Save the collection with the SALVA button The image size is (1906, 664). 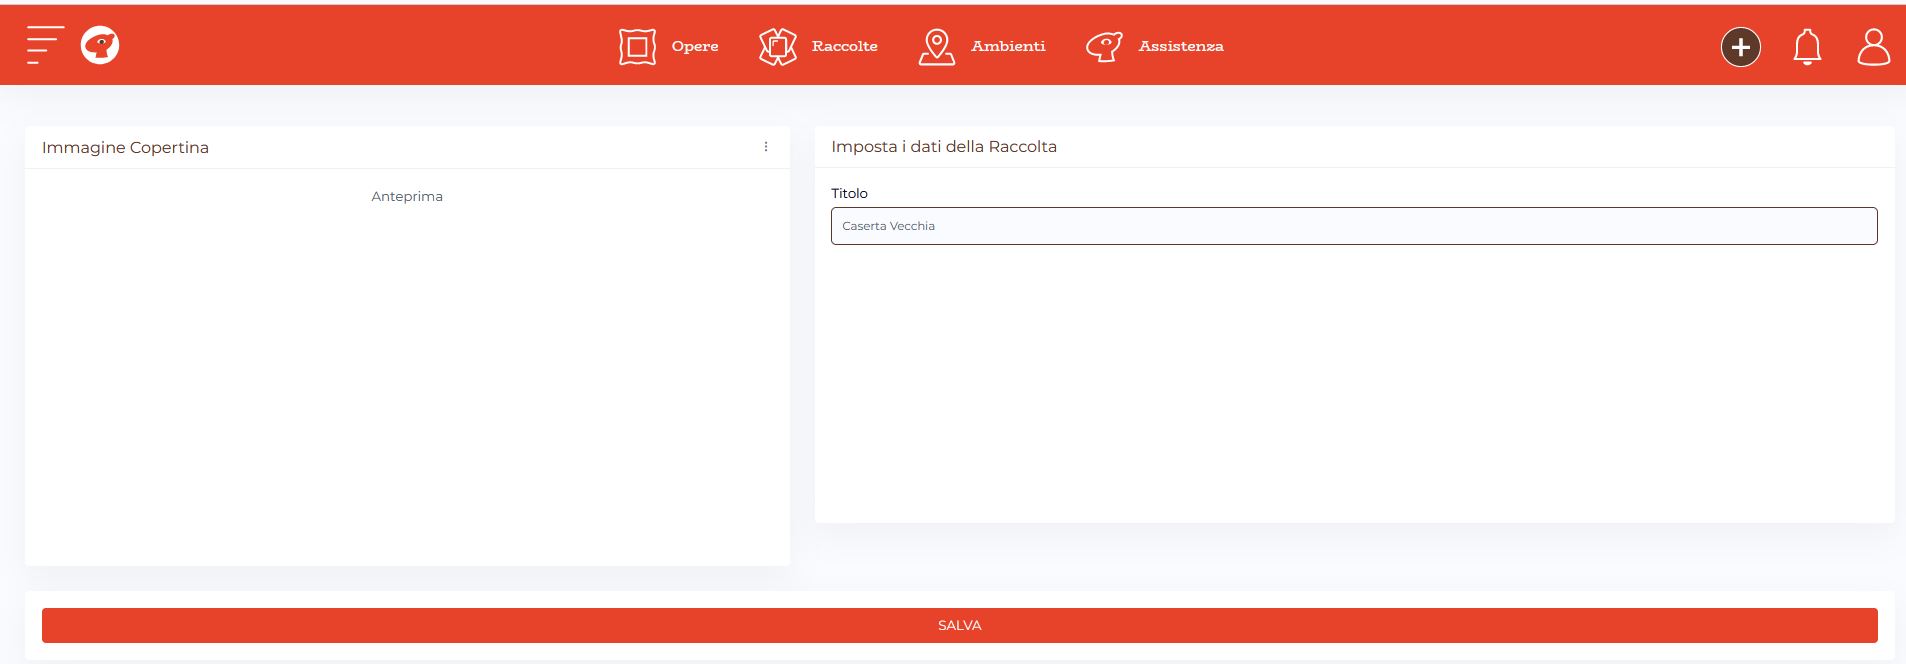pyautogui.click(x=960, y=625)
